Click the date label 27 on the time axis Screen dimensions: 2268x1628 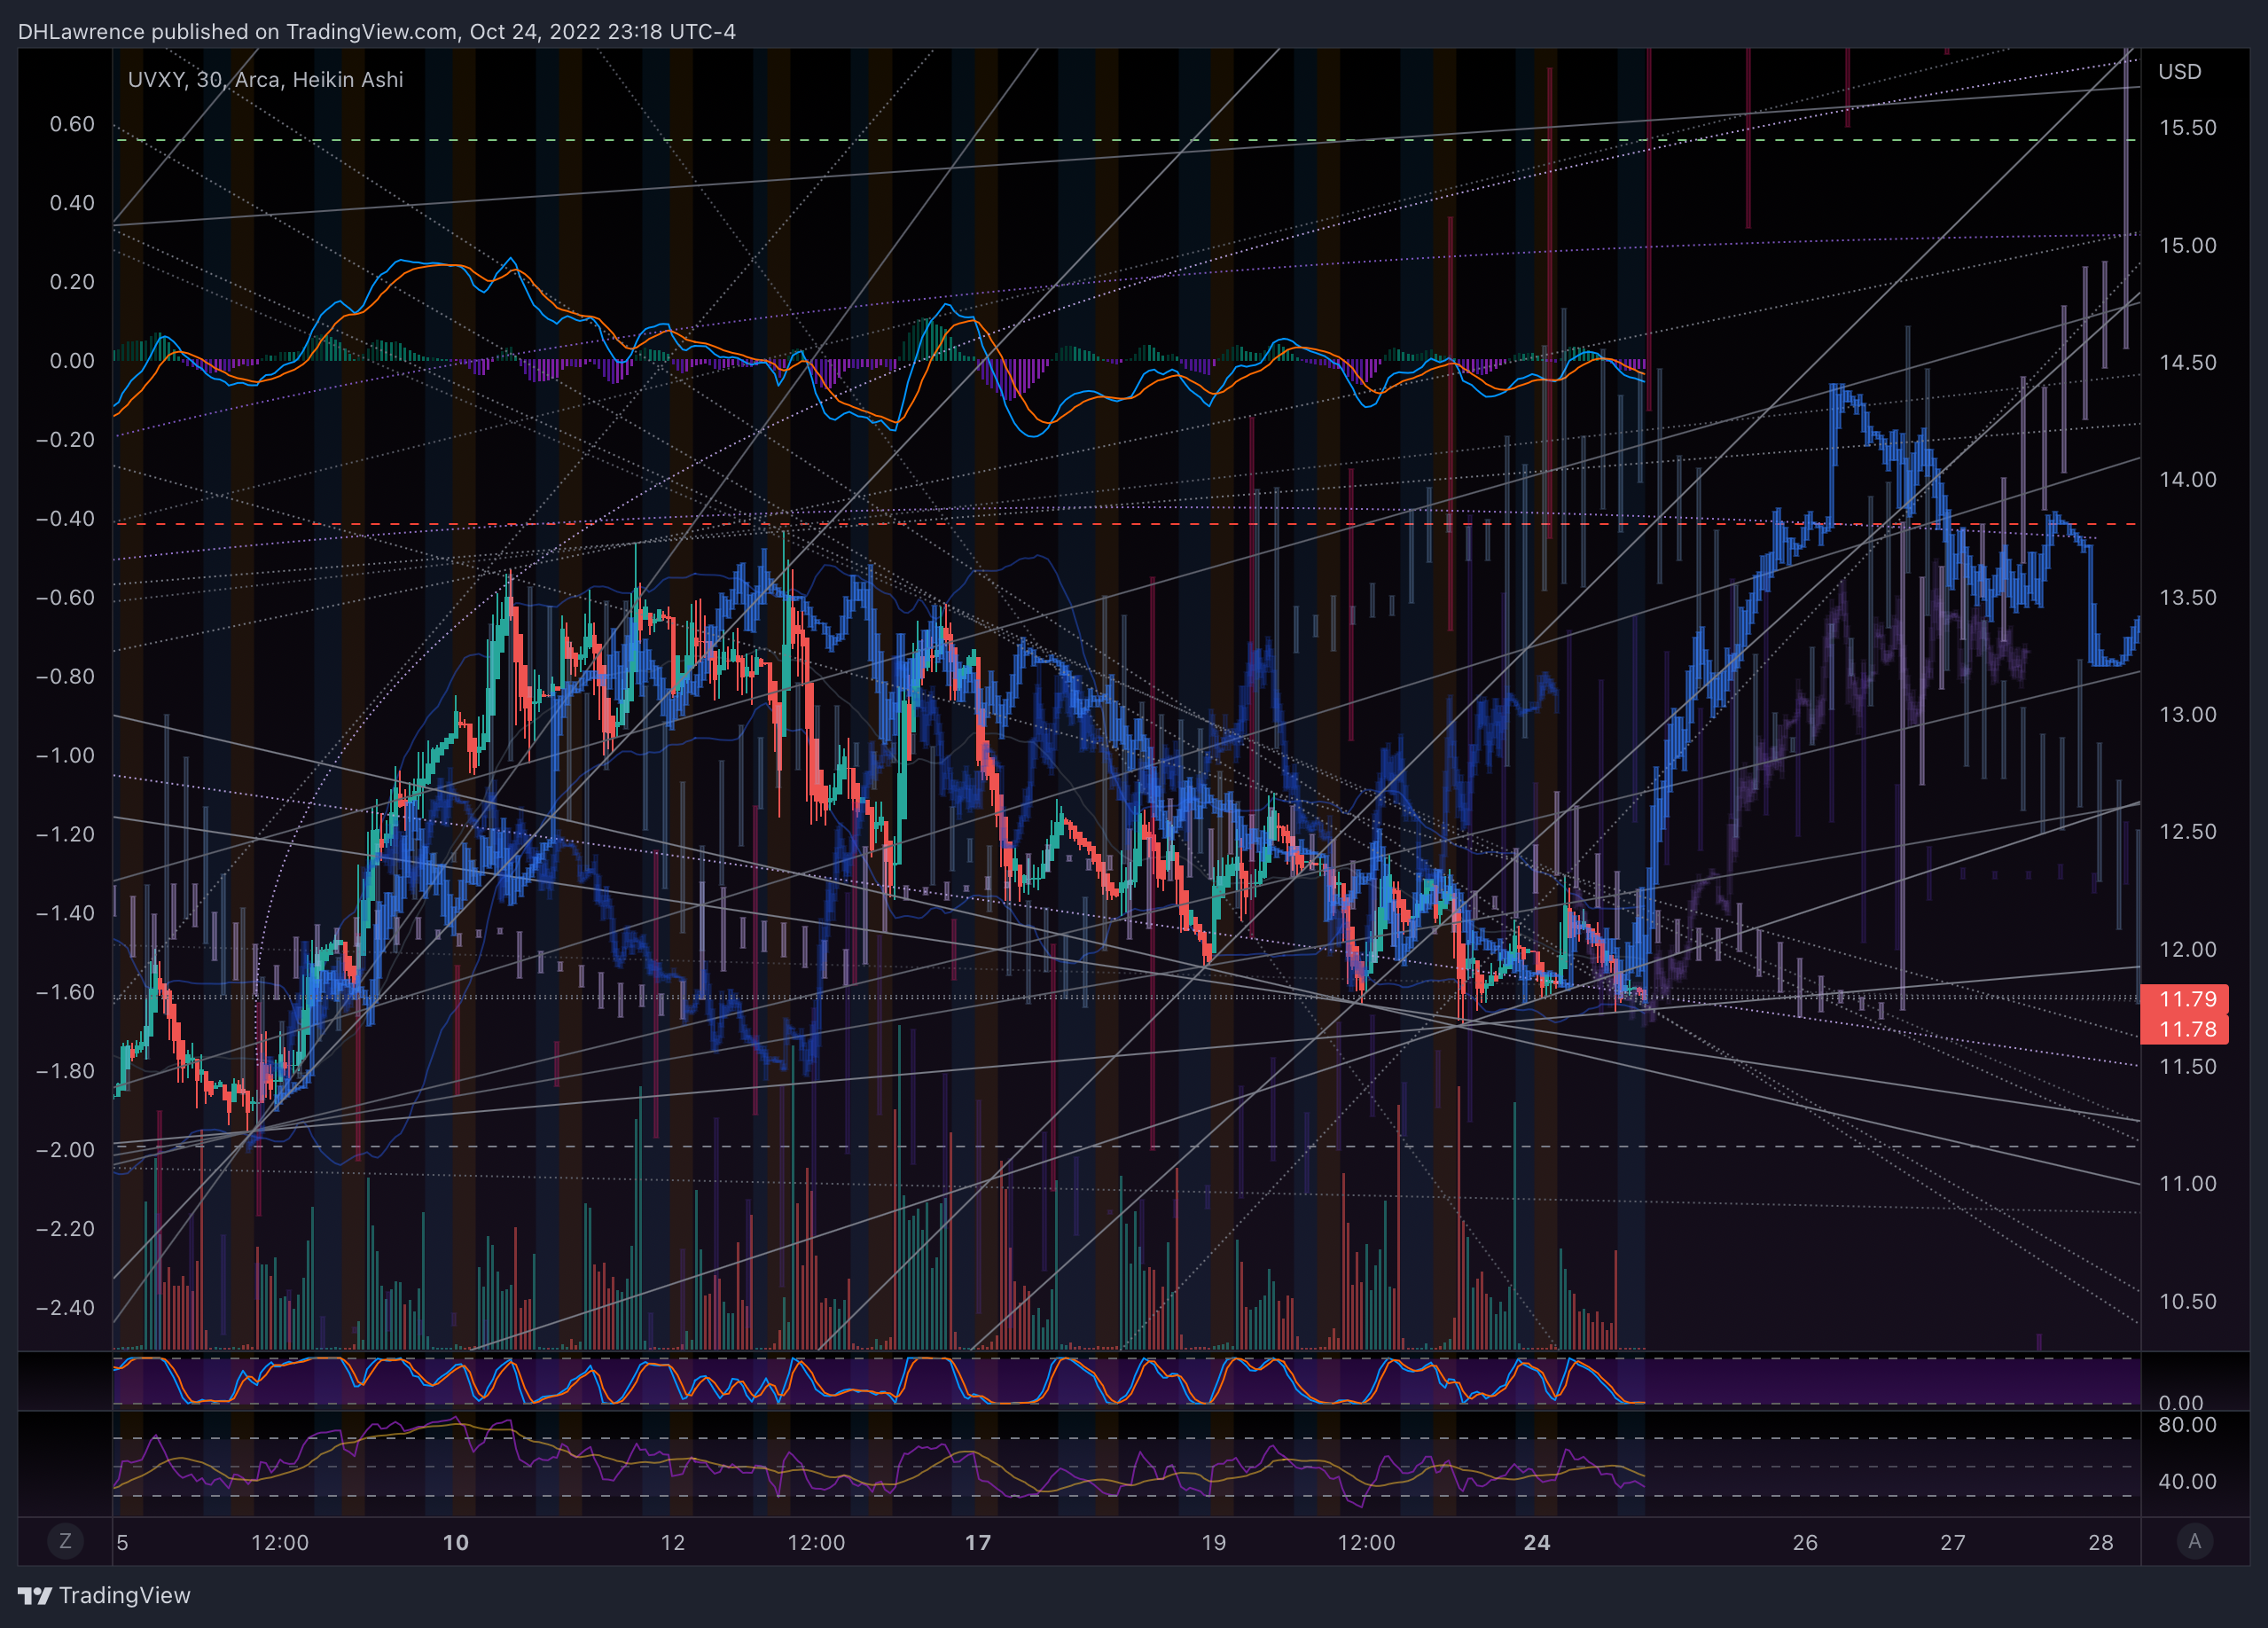tap(1953, 1542)
